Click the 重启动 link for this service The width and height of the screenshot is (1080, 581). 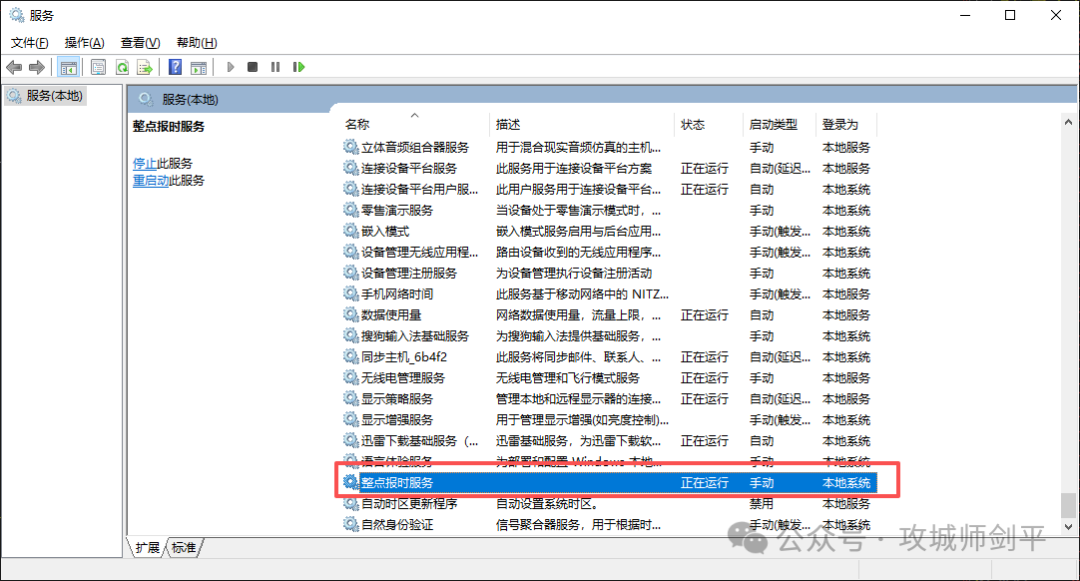(x=151, y=180)
